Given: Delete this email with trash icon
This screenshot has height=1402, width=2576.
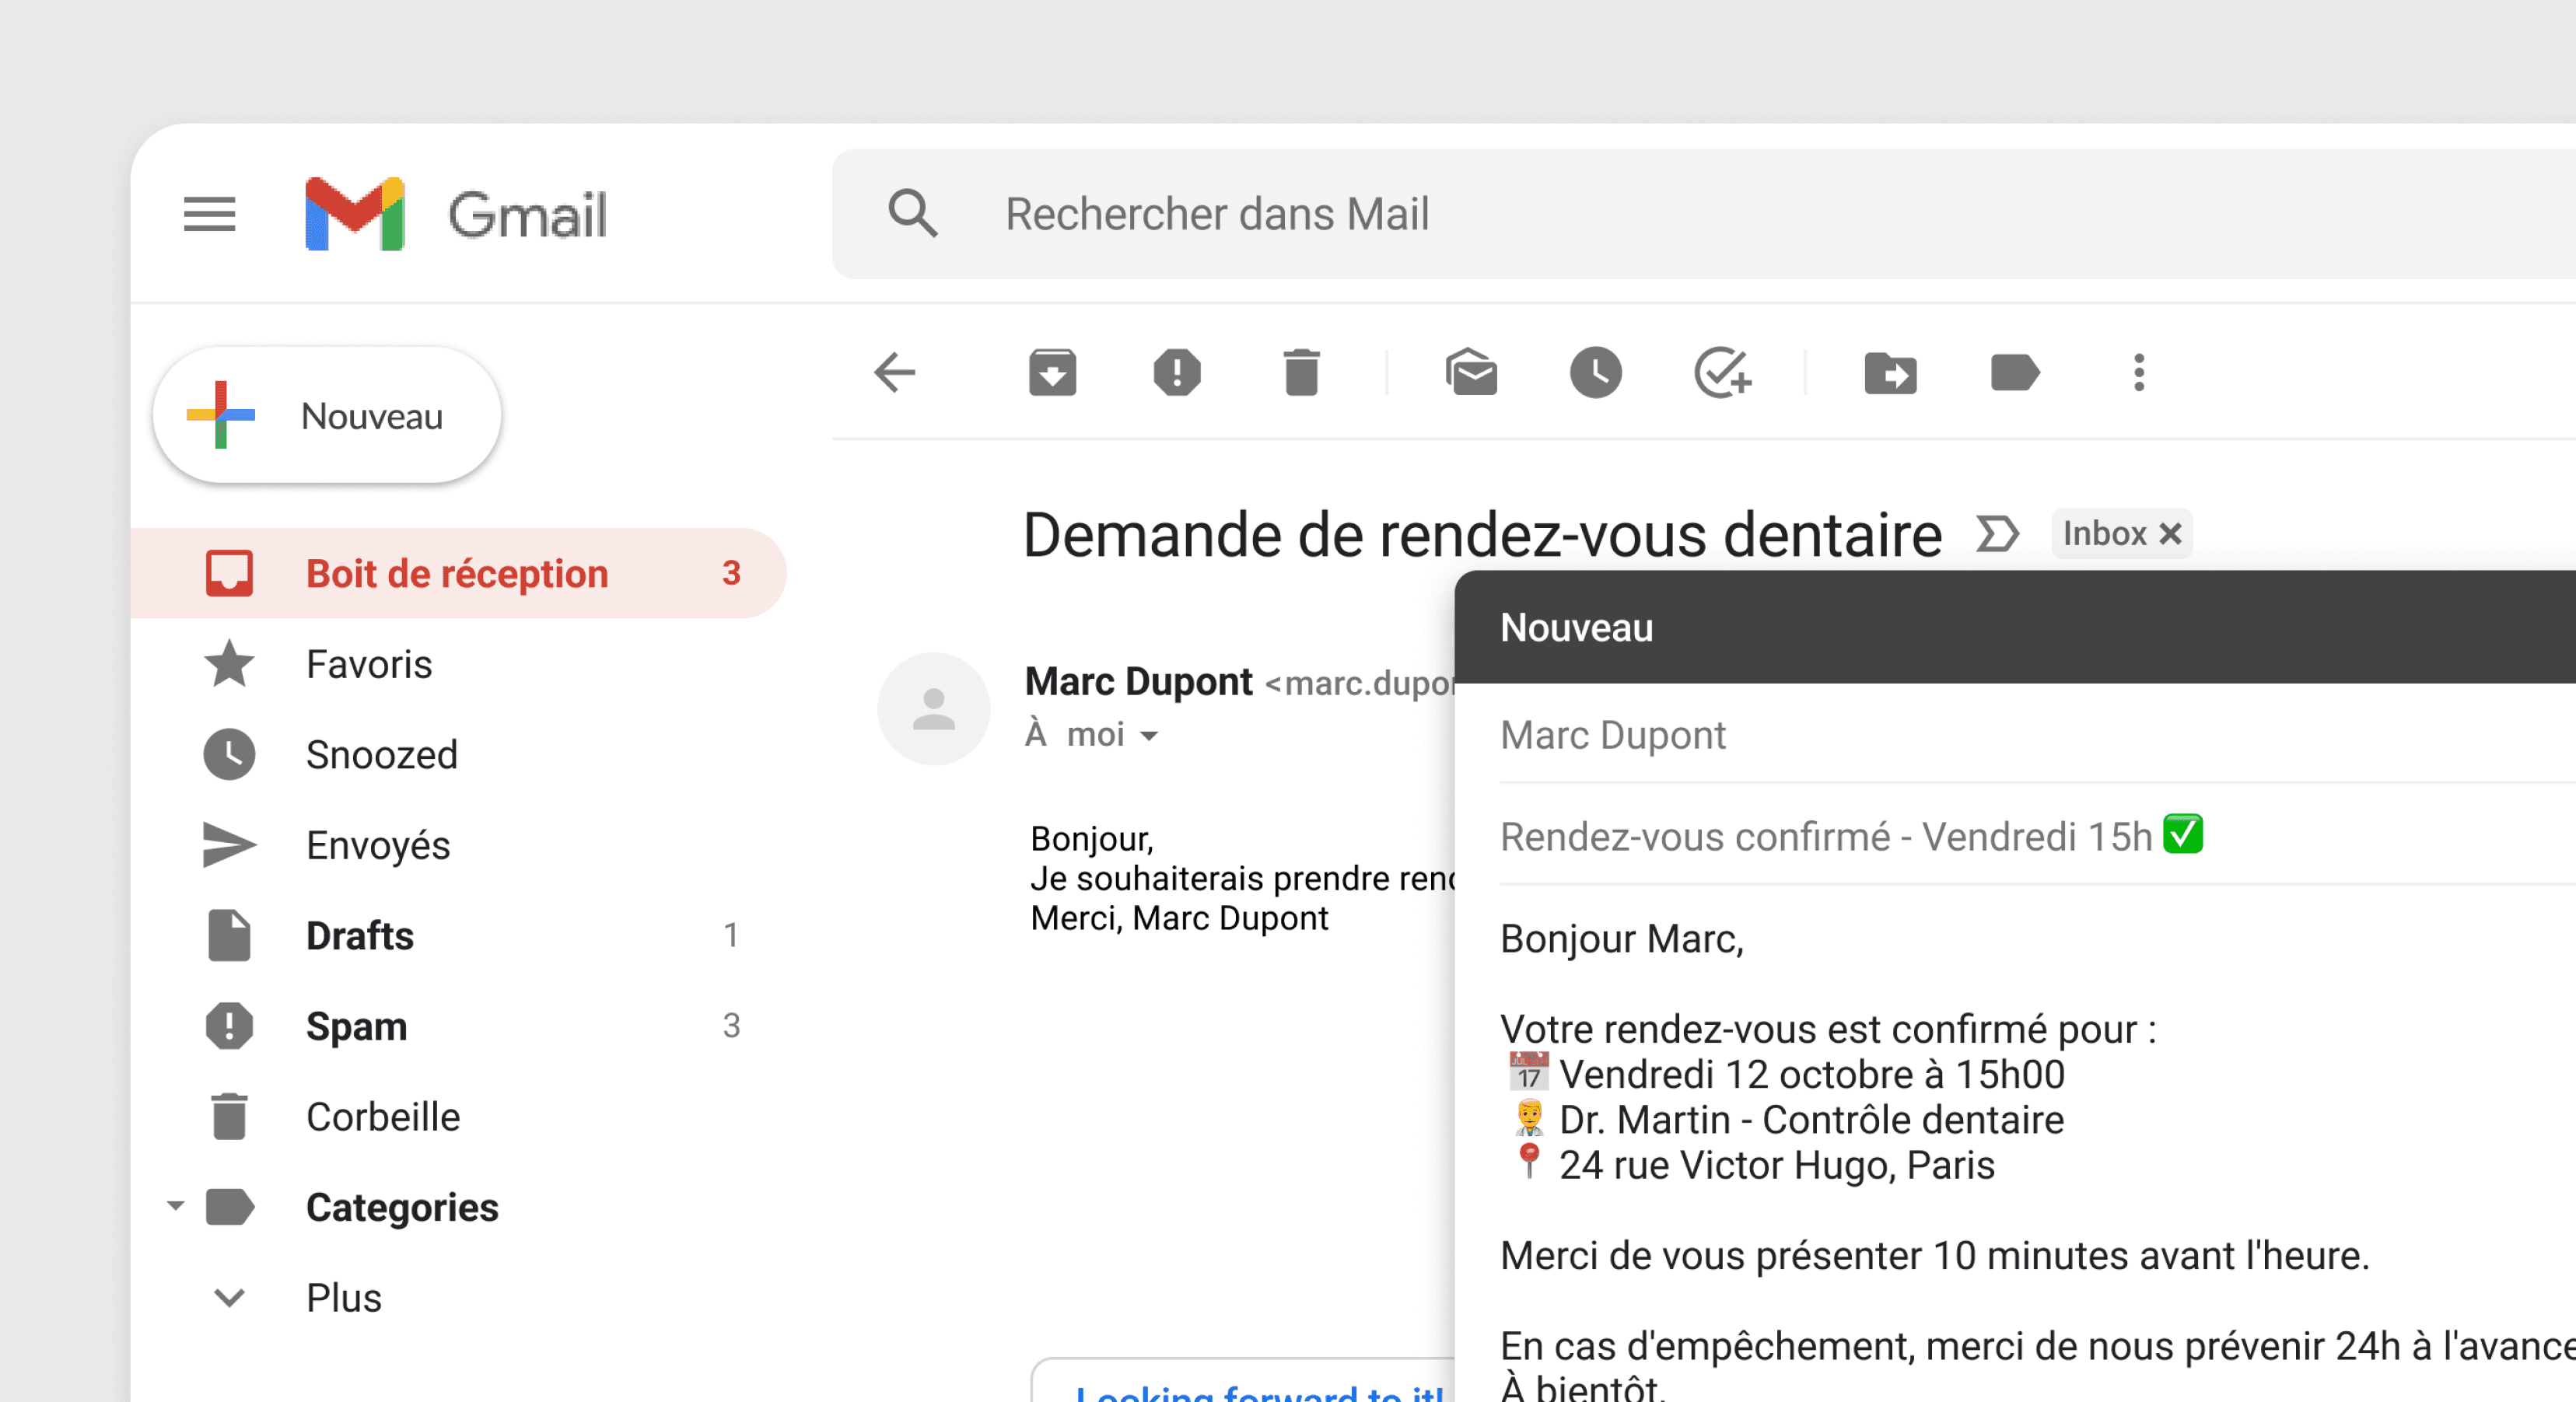Looking at the screenshot, I should point(1301,373).
